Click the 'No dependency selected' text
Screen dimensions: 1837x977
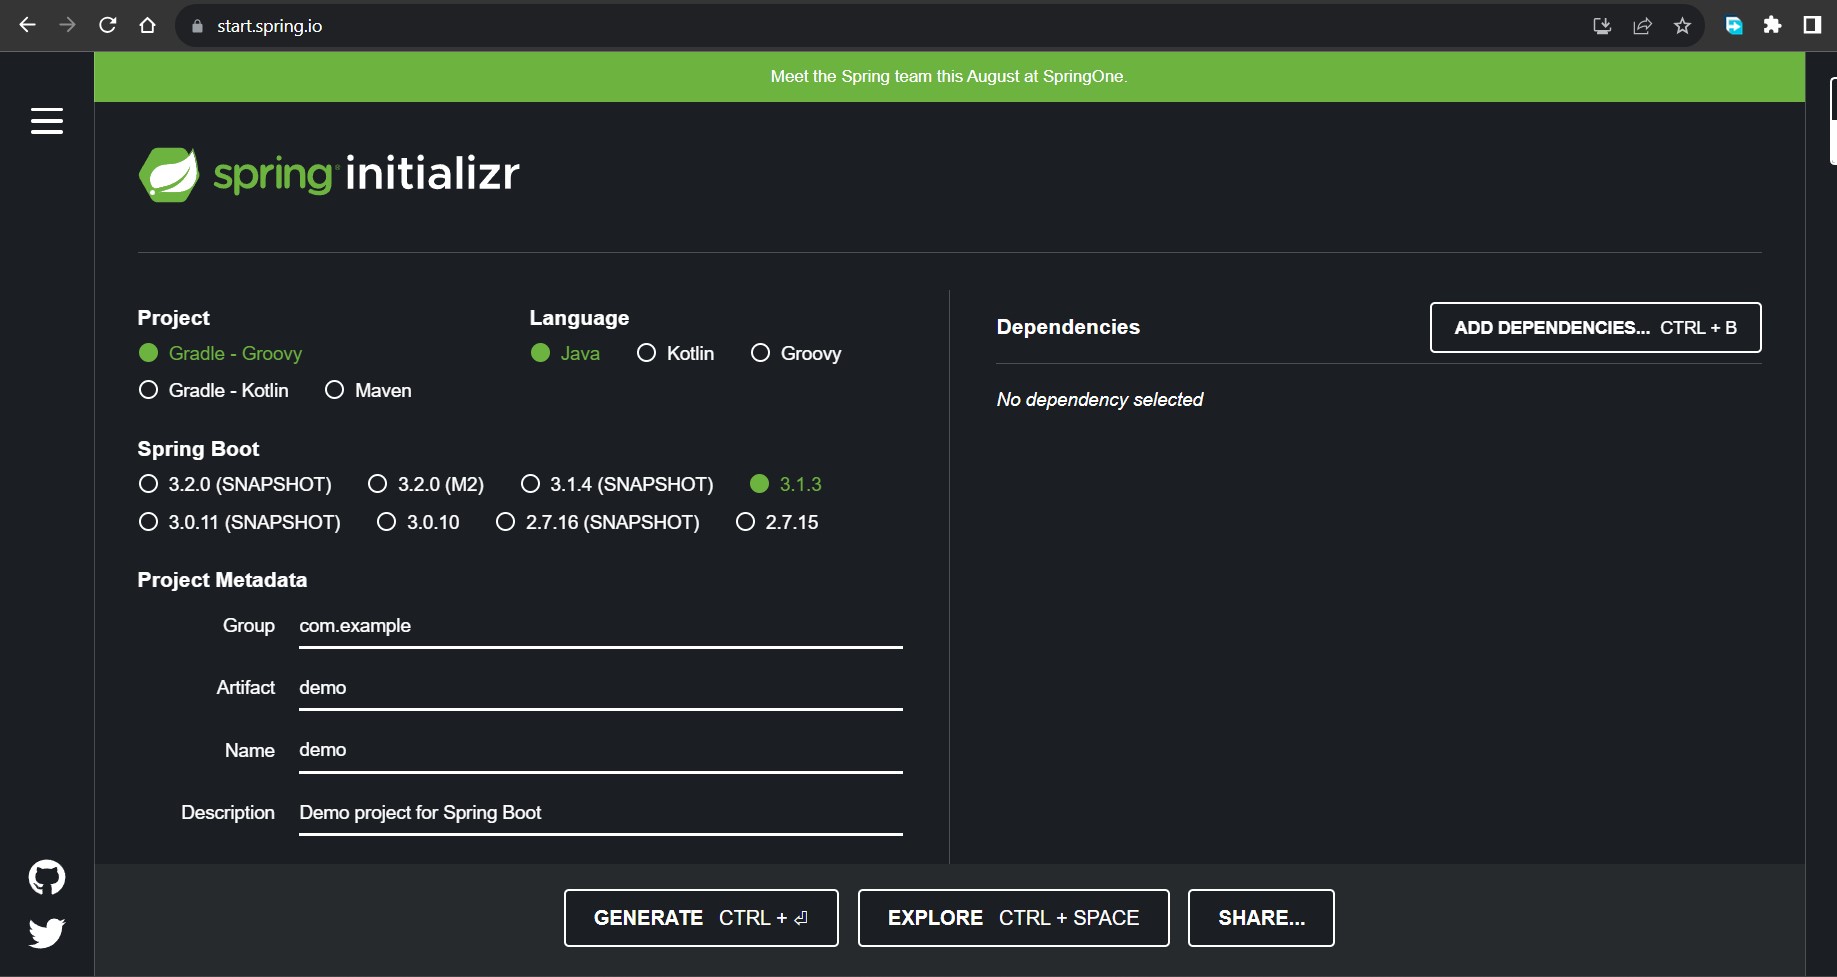(x=1100, y=399)
